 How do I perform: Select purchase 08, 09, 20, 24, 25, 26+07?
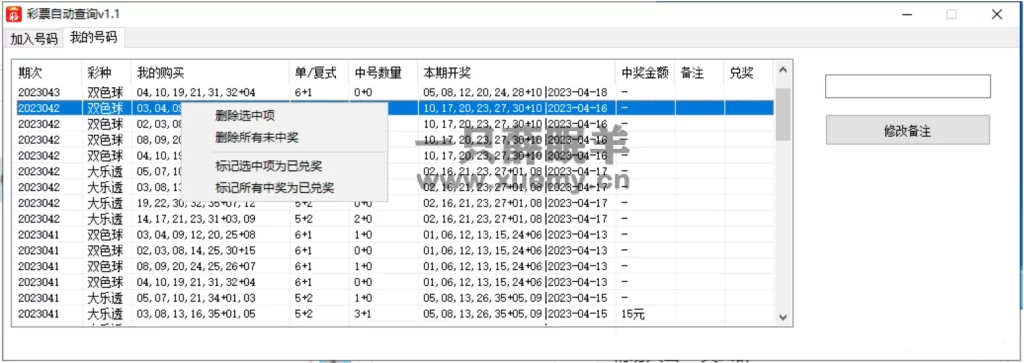pos(196,266)
